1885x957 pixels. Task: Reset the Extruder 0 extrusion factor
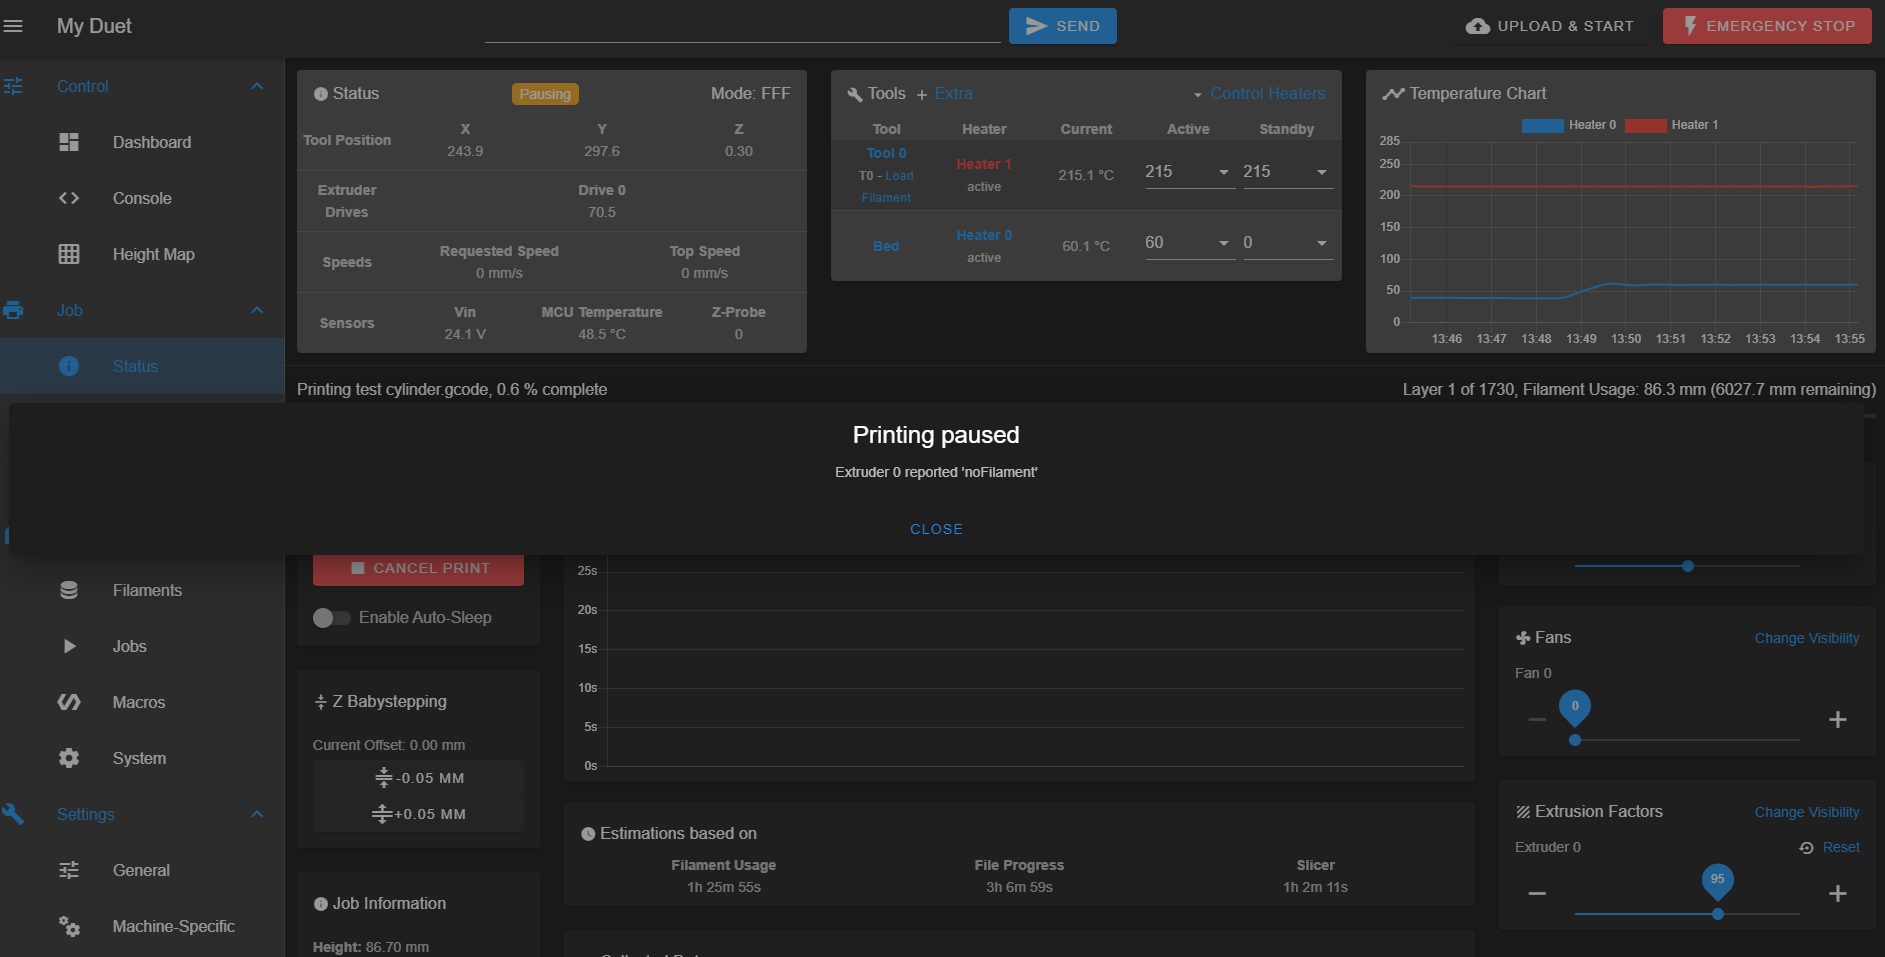point(1830,847)
